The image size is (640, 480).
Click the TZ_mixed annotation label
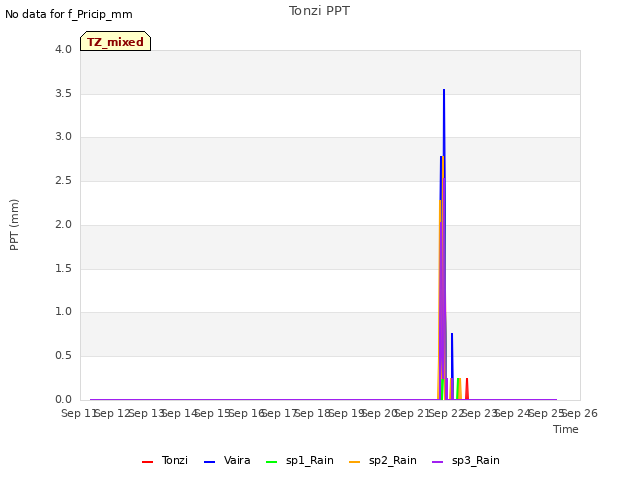[x=116, y=41]
